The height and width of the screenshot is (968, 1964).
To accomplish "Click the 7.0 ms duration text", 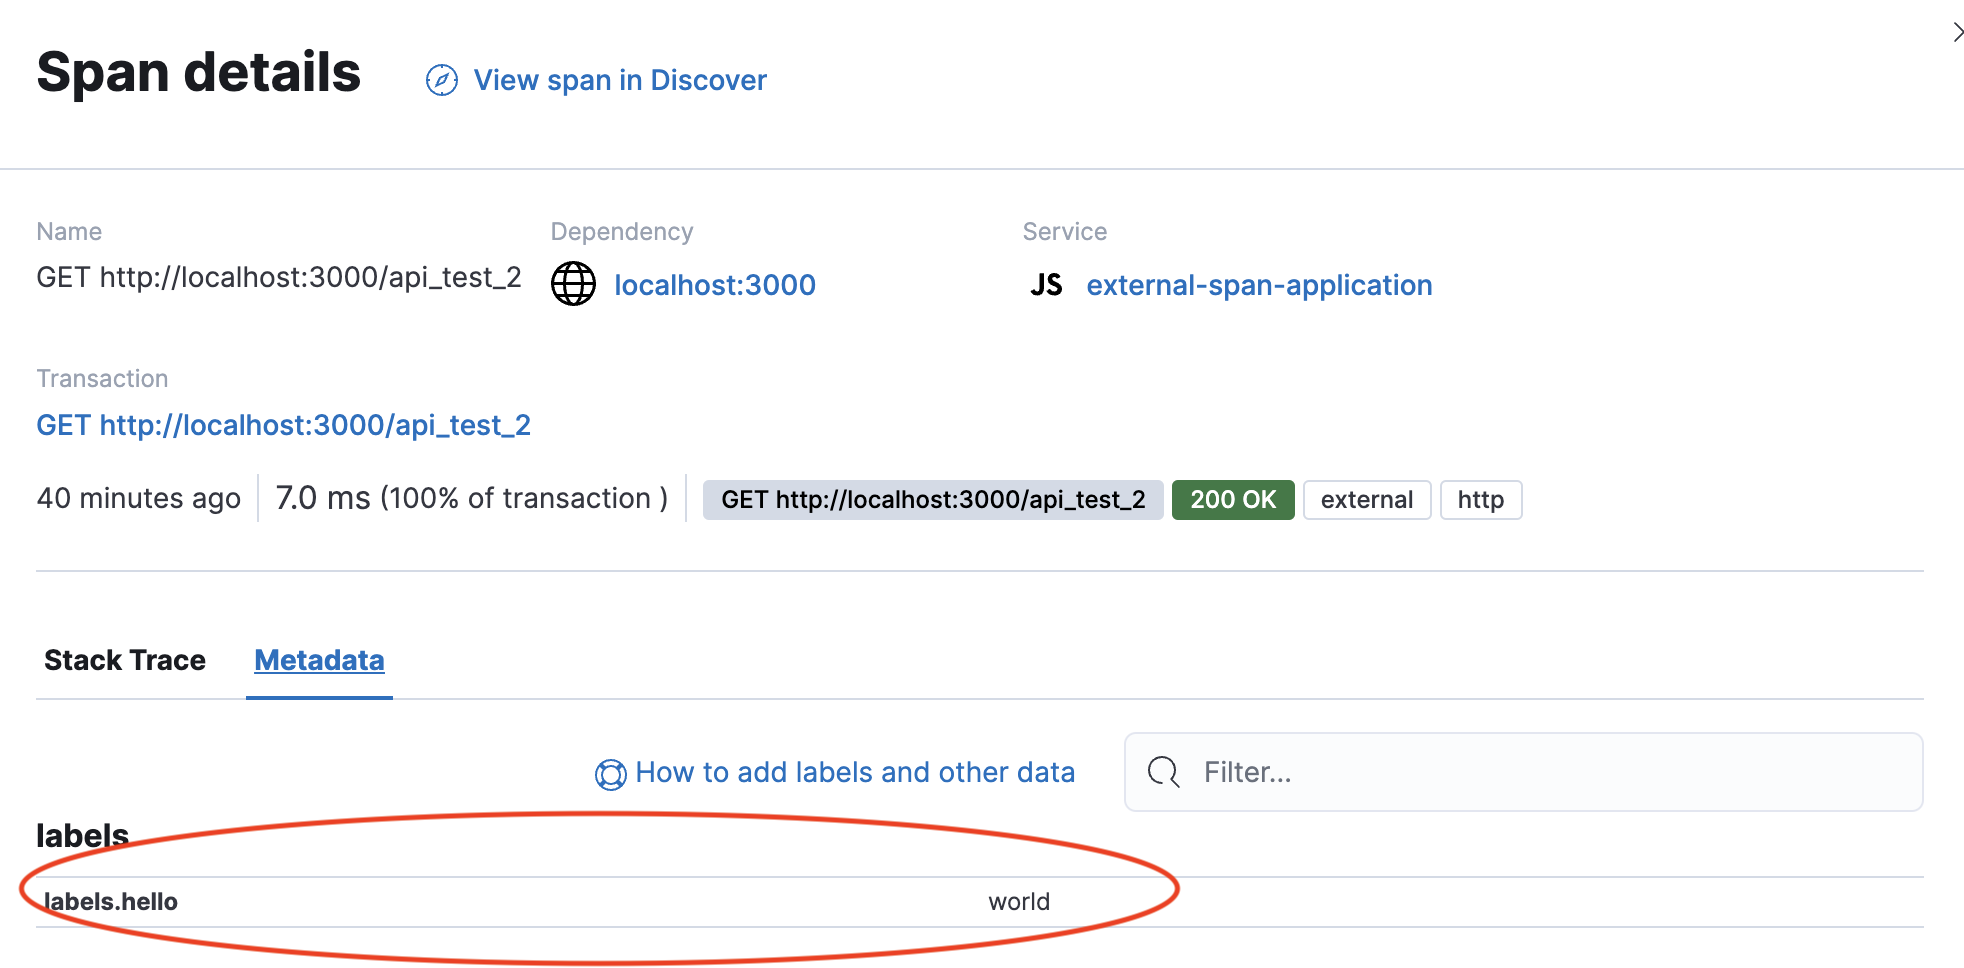I will point(323,498).
